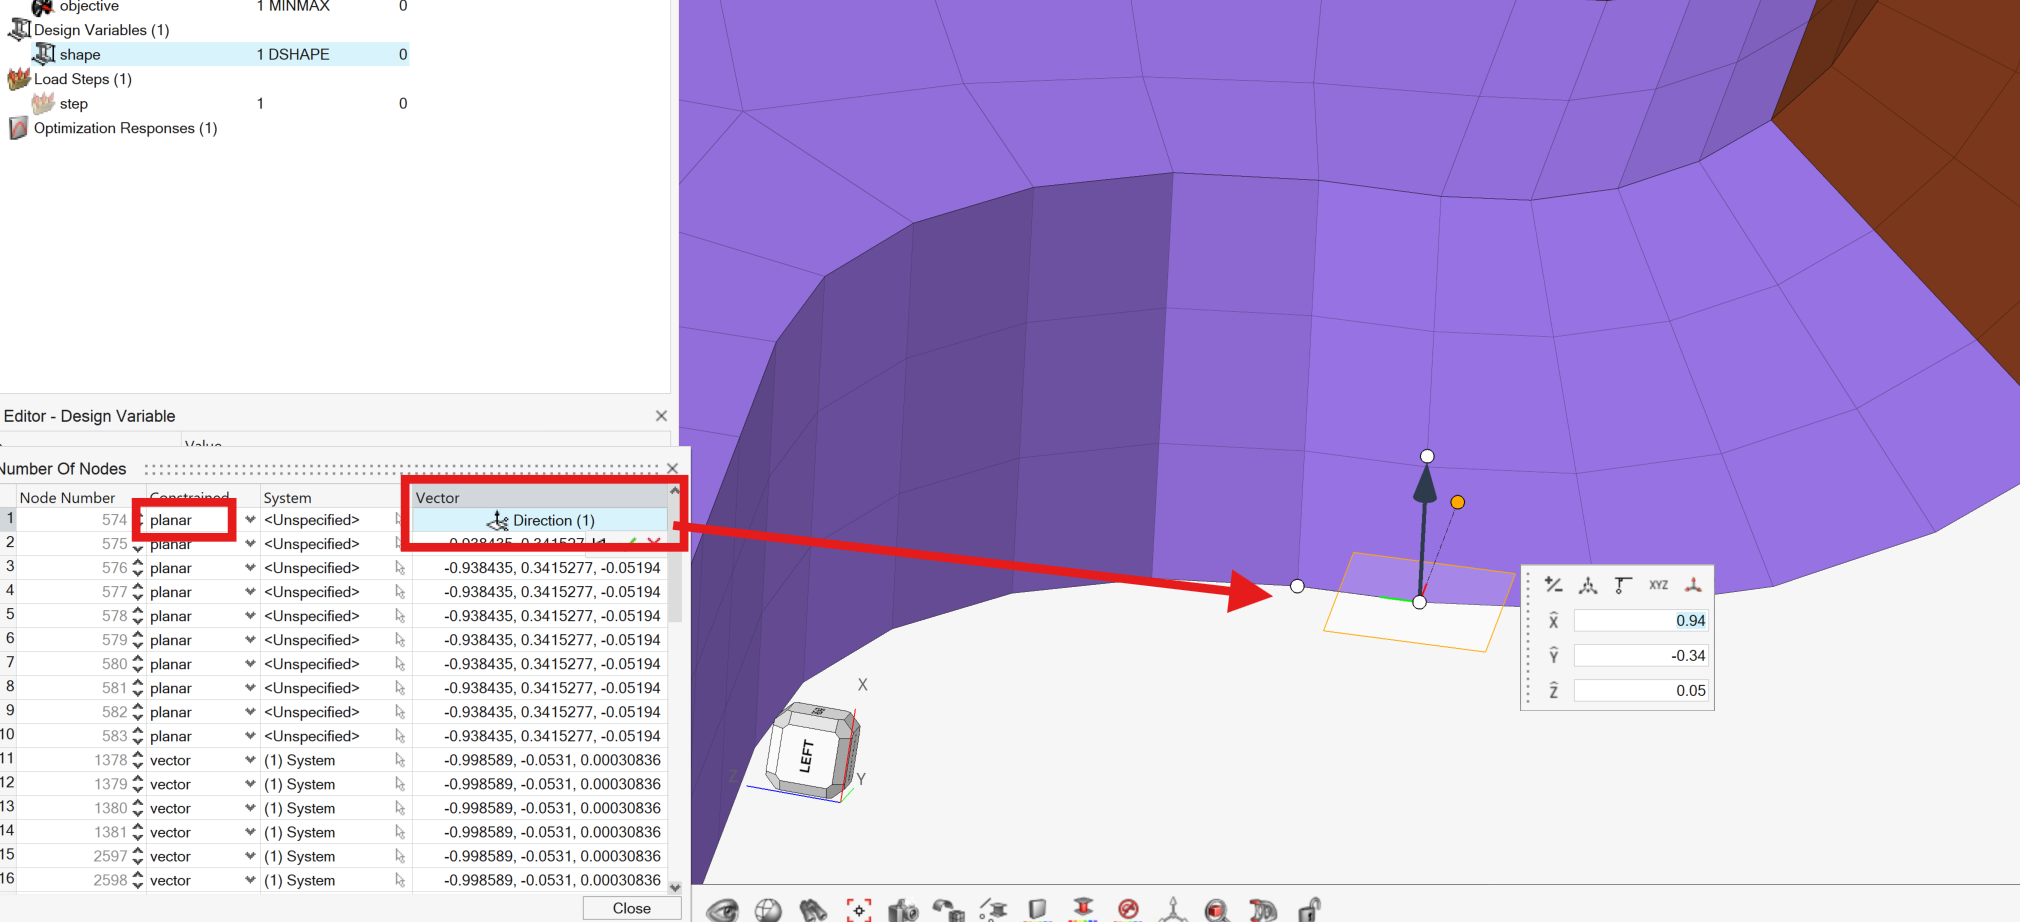Click the magnifier with red cube icon
The height and width of the screenshot is (922, 2020).
[x=1217, y=910]
